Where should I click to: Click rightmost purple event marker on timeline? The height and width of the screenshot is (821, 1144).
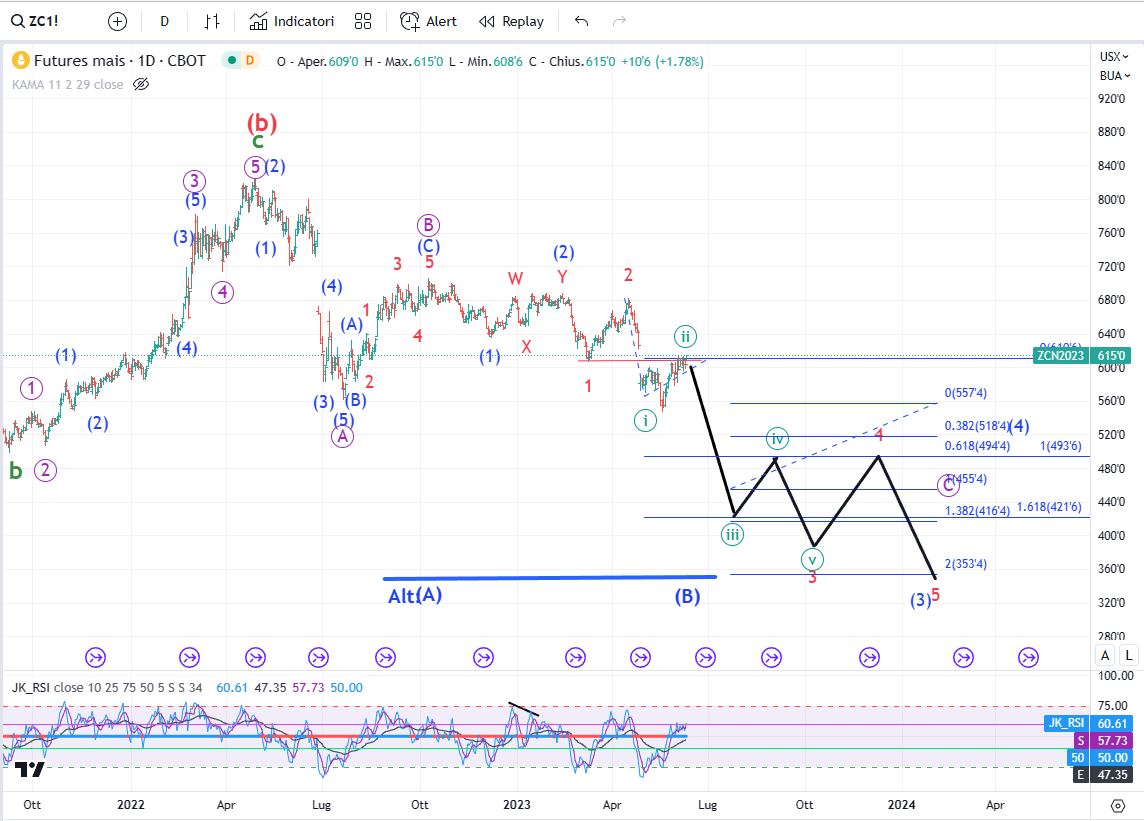click(x=1028, y=658)
